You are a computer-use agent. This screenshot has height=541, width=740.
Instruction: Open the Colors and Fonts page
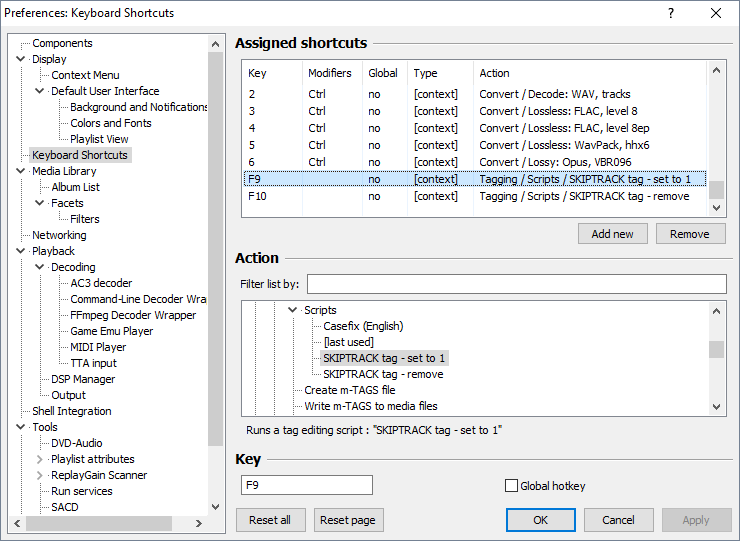pos(110,123)
